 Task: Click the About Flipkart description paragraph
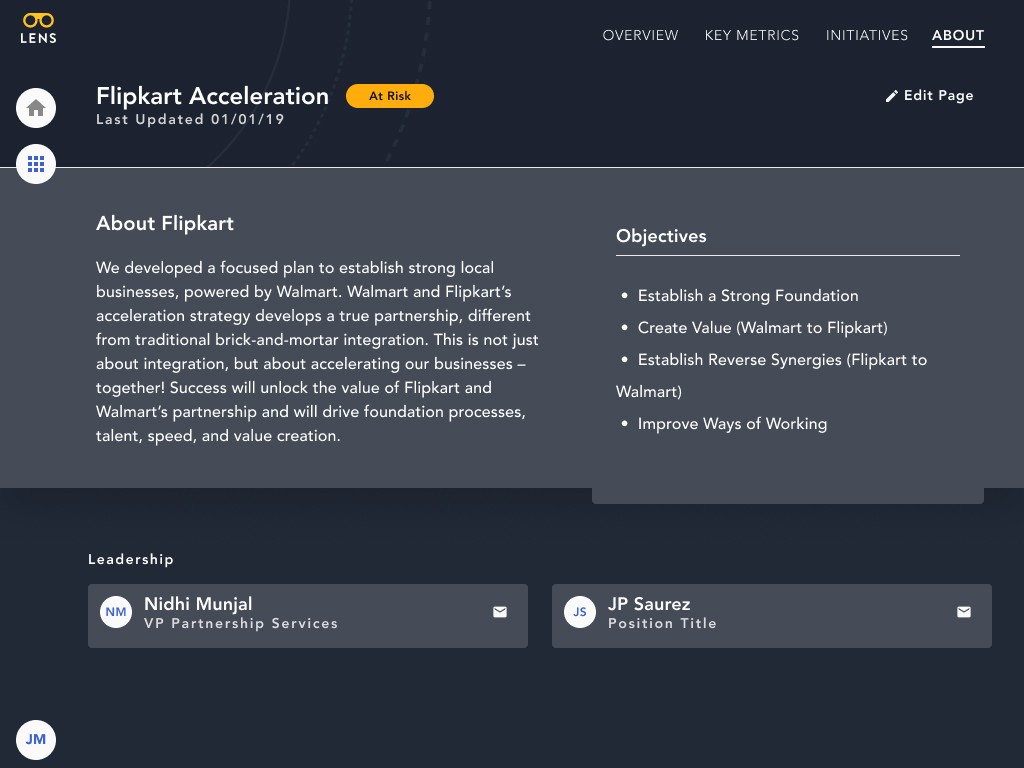[317, 351]
